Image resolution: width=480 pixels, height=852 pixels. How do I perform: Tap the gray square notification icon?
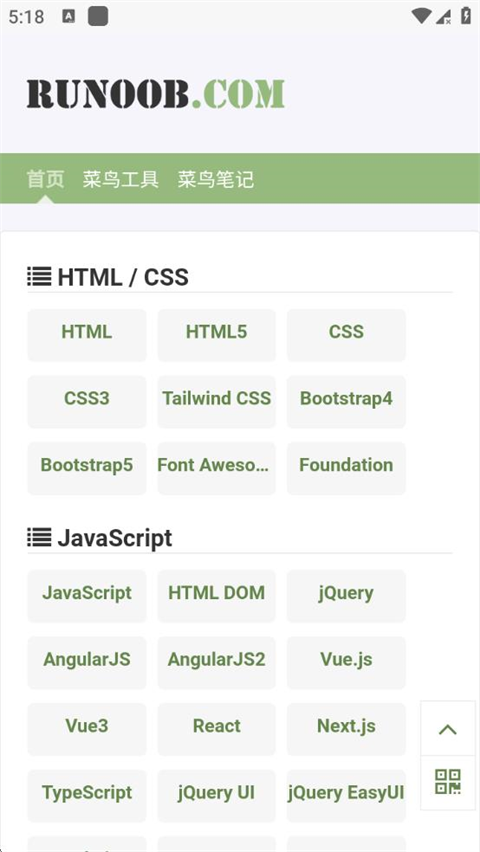[x=98, y=16]
